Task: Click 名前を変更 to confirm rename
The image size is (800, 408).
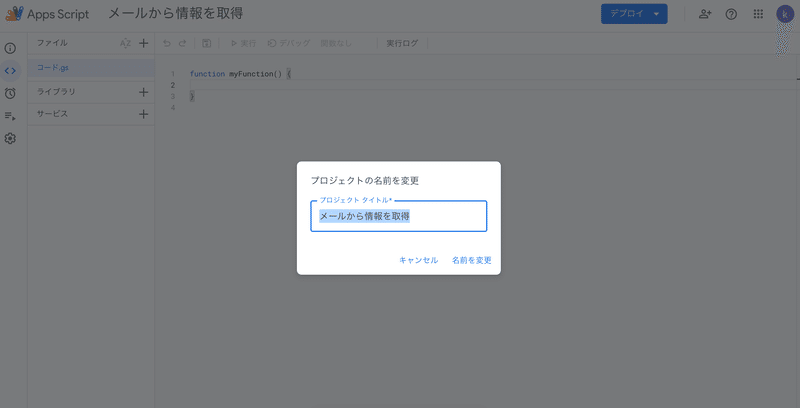Action: (472, 260)
